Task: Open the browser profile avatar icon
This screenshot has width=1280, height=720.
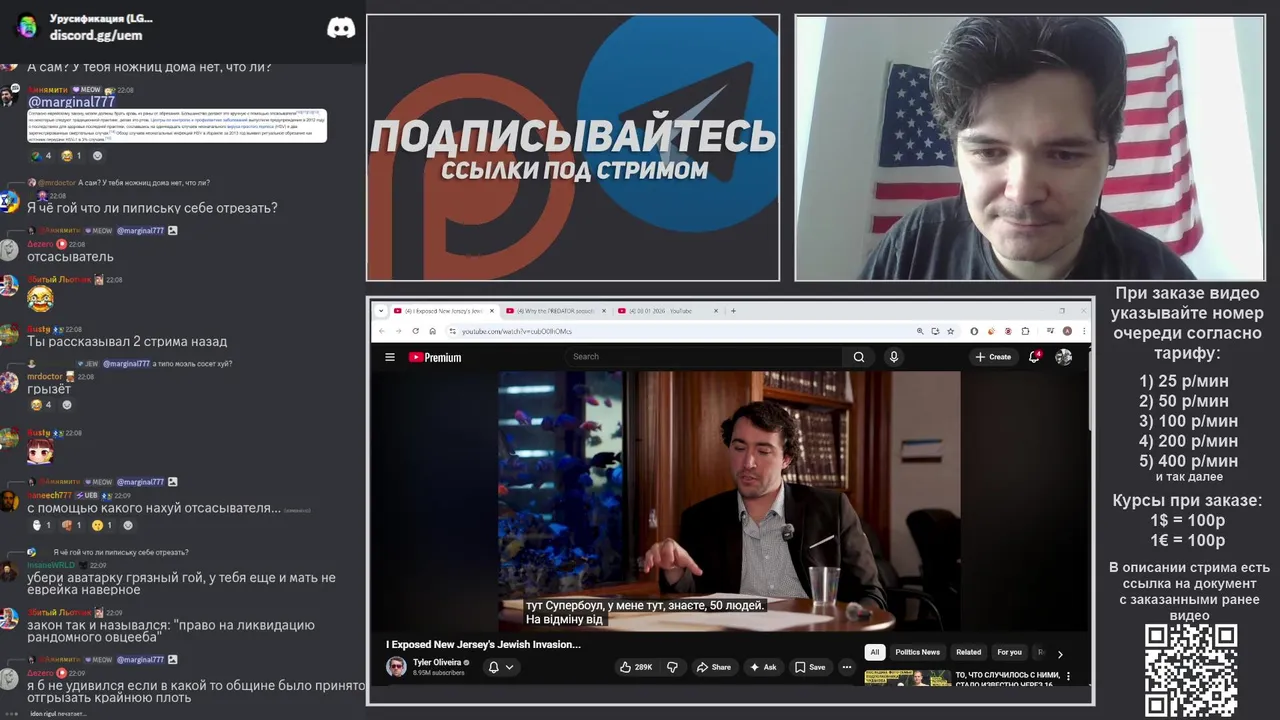Action: tap(1067, 331)
